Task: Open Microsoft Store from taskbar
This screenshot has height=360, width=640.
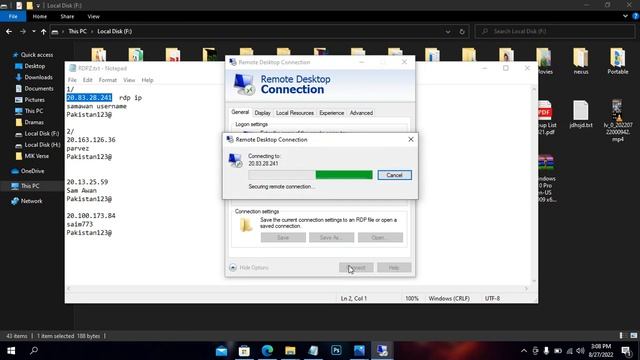Action: pyautogui.click(x=244, y=351)
